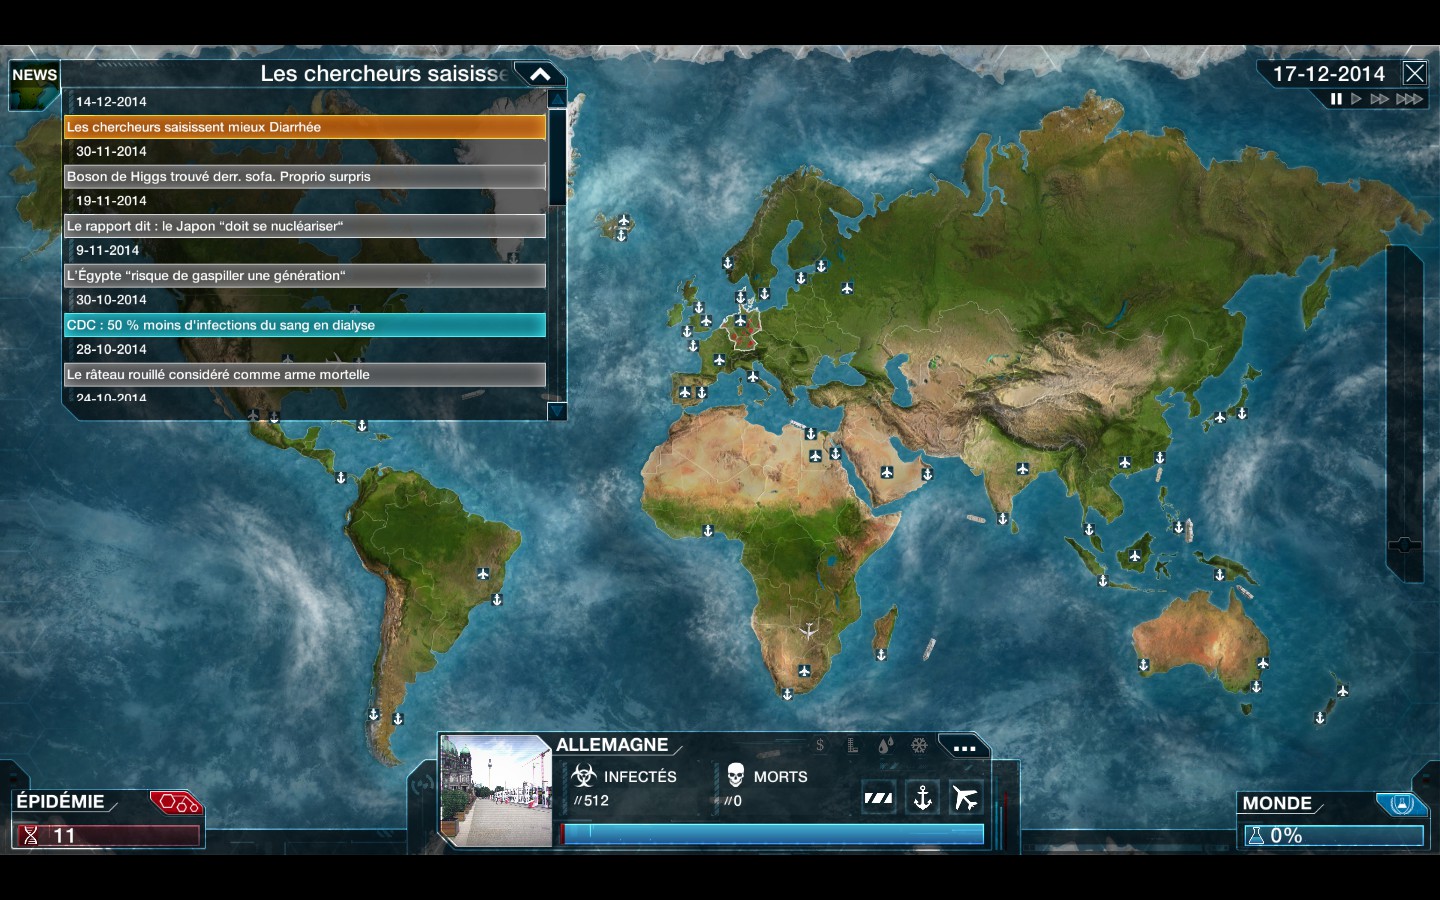Click the news date 14-12-2014
1440x900 pixels.
(111, 102)
